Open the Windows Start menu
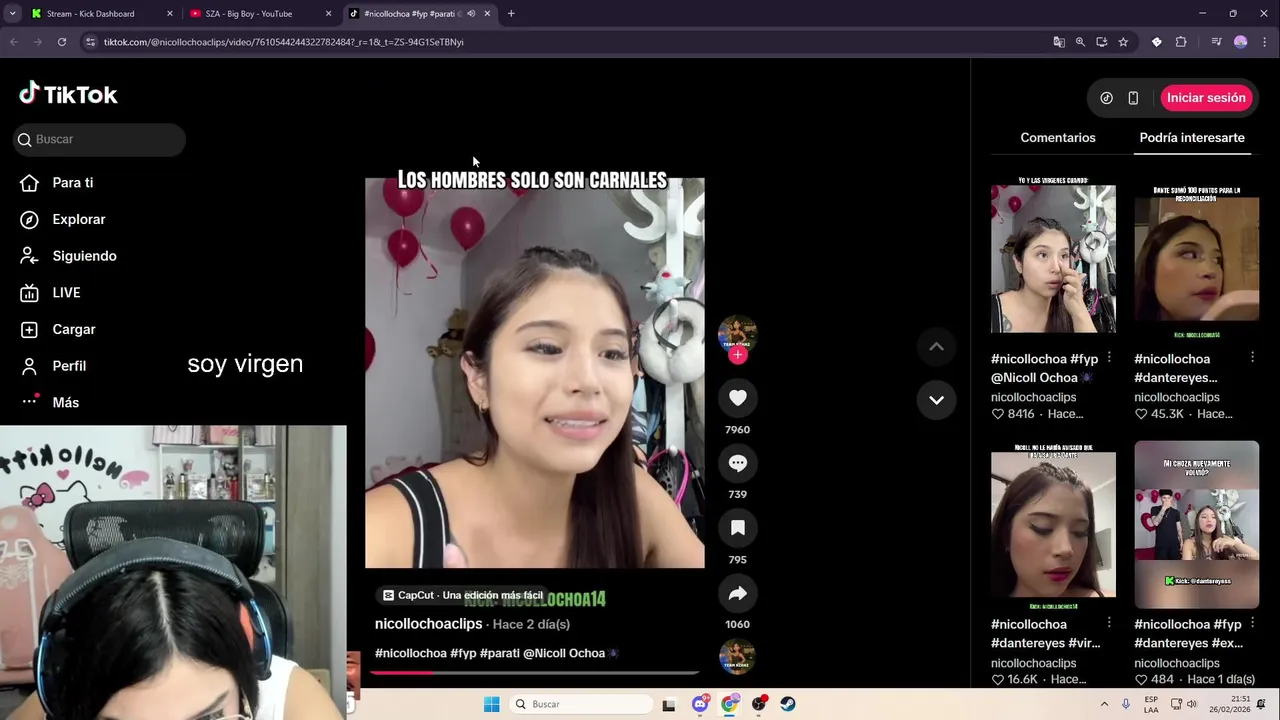The width and height of the screenshot is (1280, 720). [491, 704]
